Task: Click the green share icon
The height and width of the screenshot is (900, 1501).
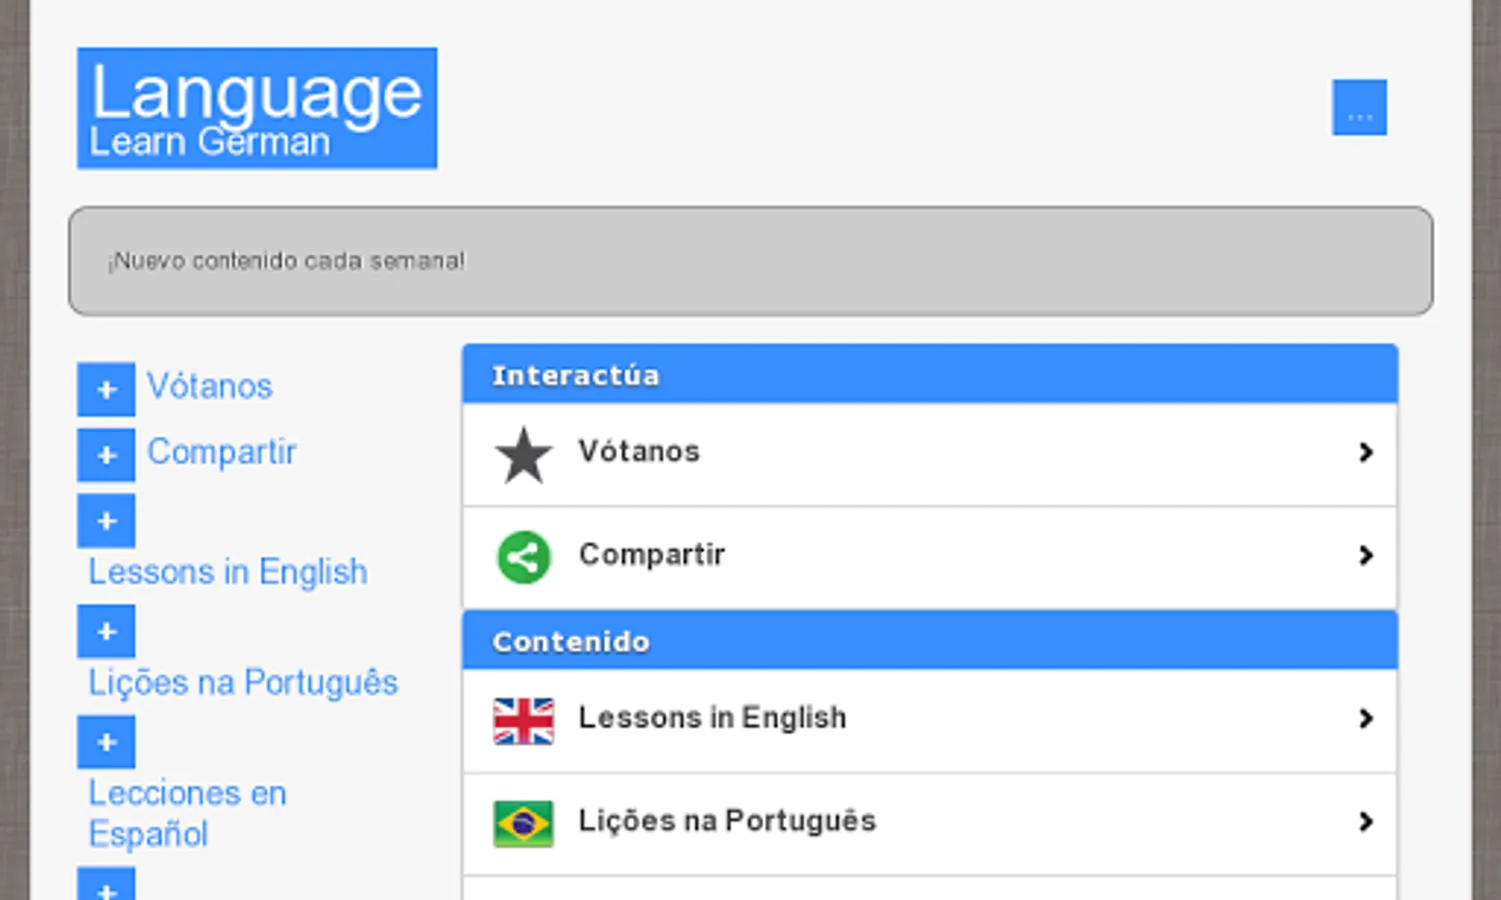Action: click(x=523, y=557)
